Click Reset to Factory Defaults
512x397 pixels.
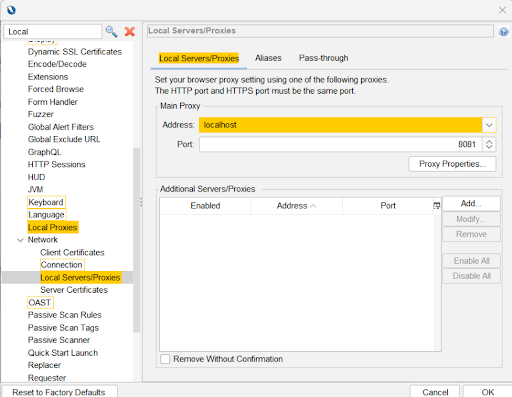coord(59,392)
